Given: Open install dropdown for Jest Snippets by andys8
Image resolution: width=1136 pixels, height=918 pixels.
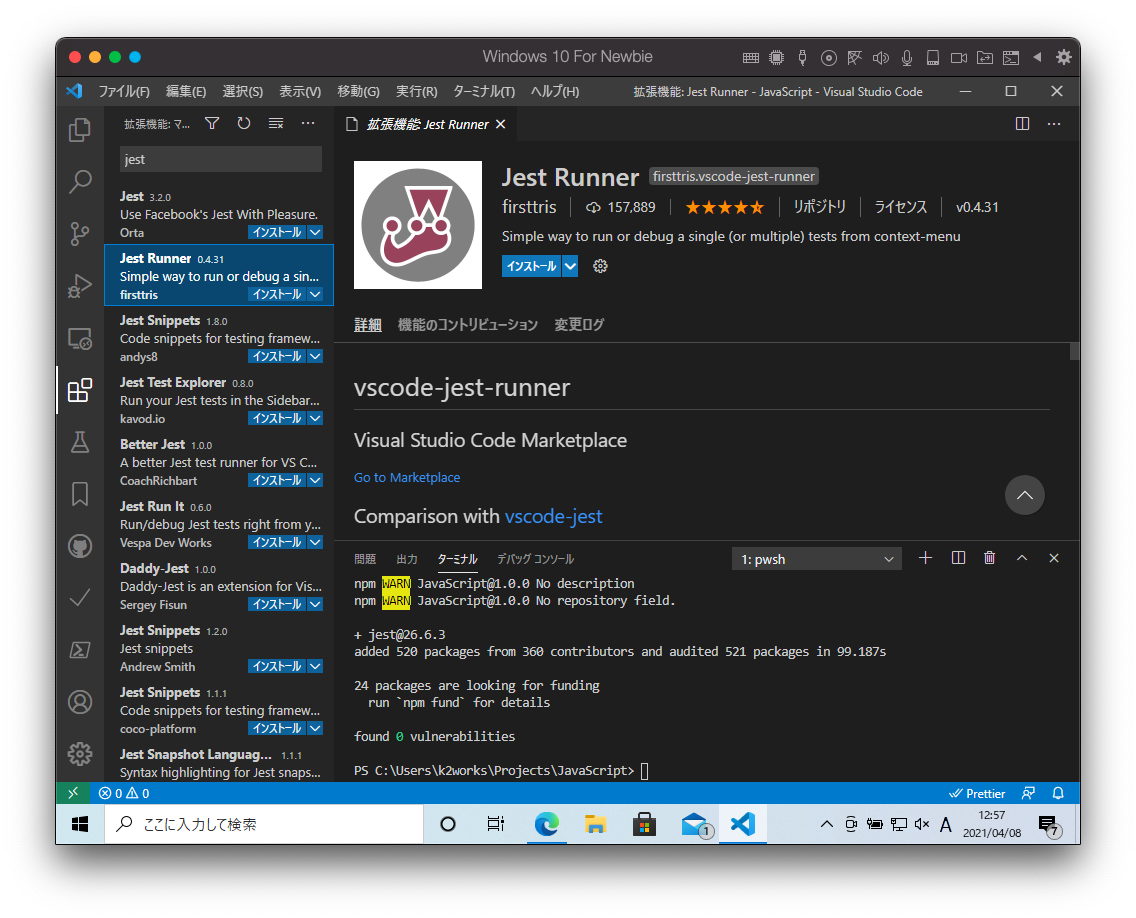Looking at the screenshot, I should coord(315,356).
